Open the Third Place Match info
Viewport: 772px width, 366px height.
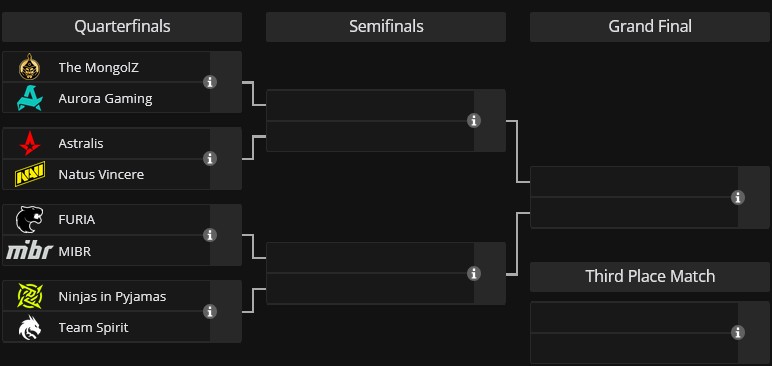pos(738,333)
